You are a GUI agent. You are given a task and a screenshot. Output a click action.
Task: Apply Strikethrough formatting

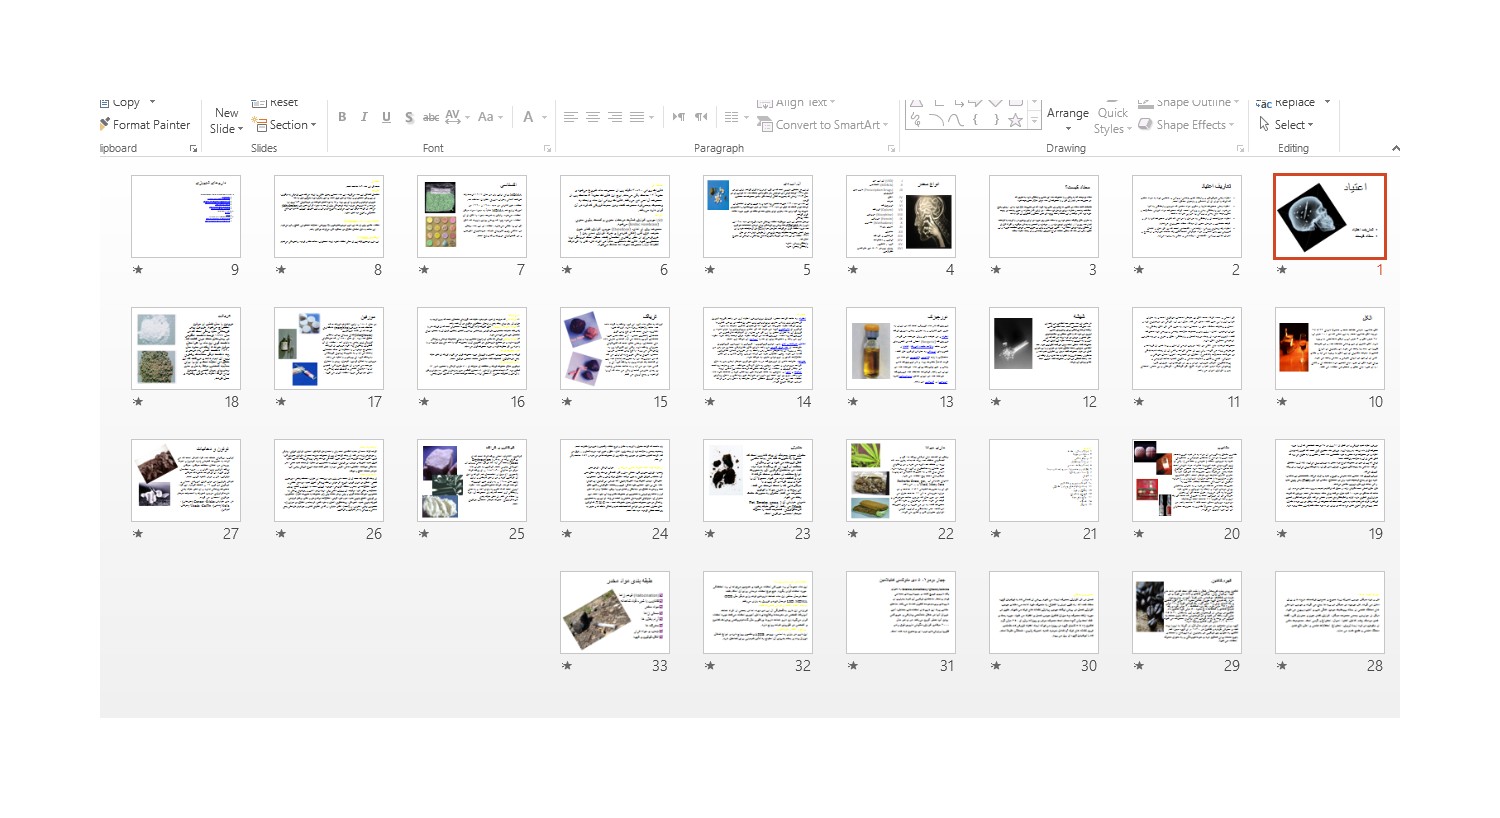click(431, 117)
